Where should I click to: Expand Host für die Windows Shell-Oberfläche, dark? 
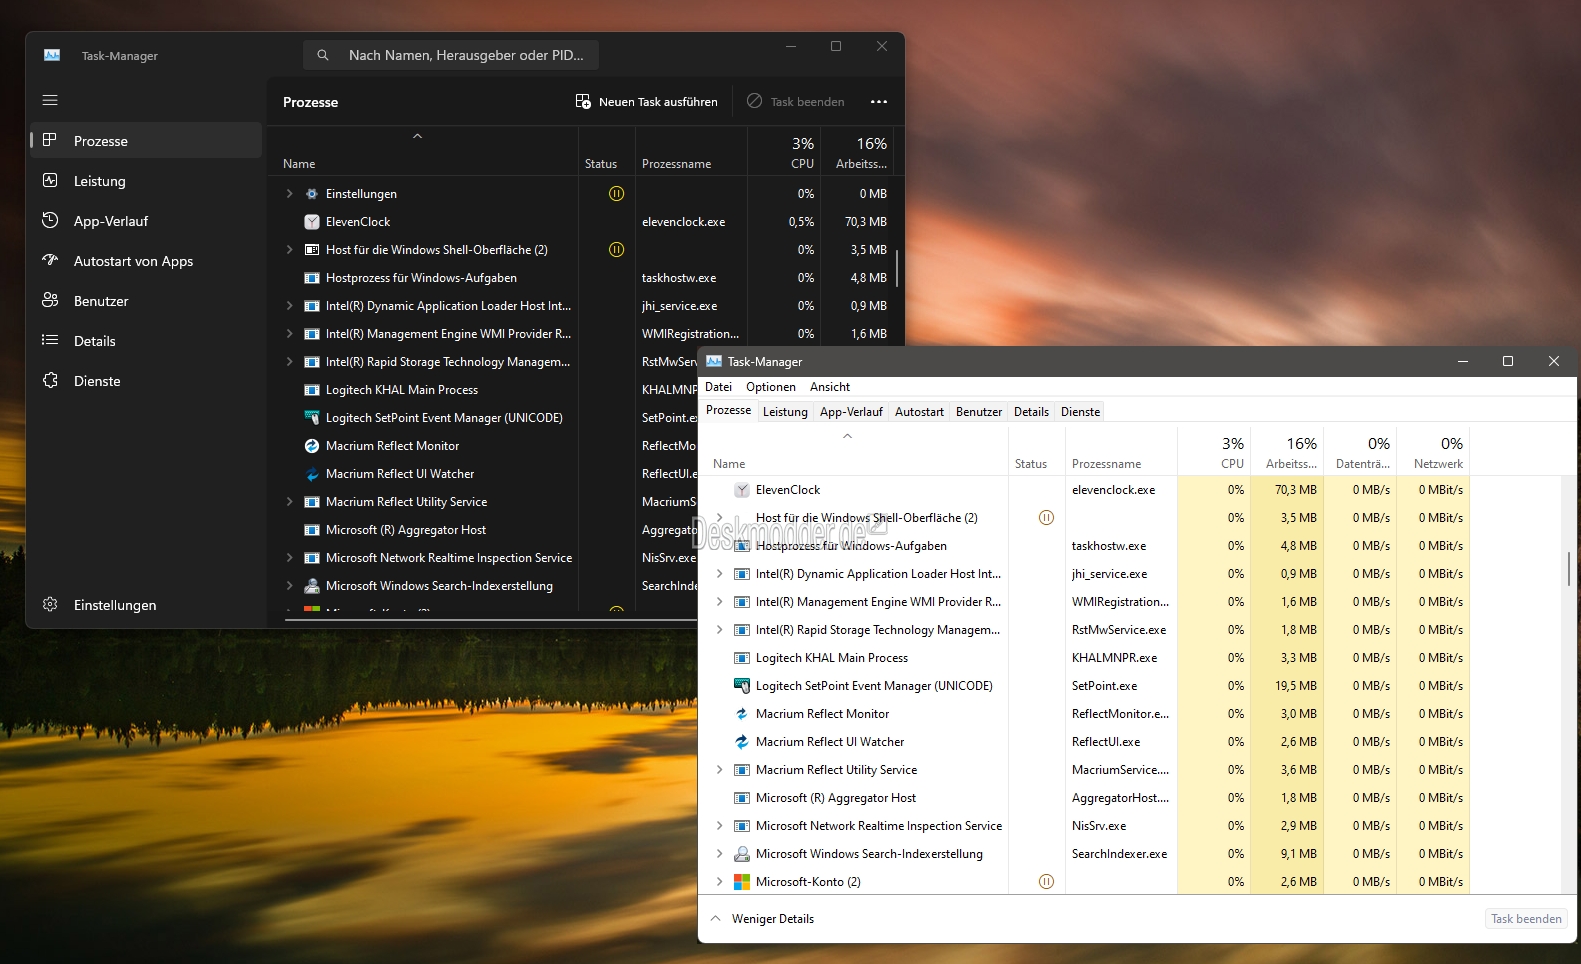(x=290, y=250)
